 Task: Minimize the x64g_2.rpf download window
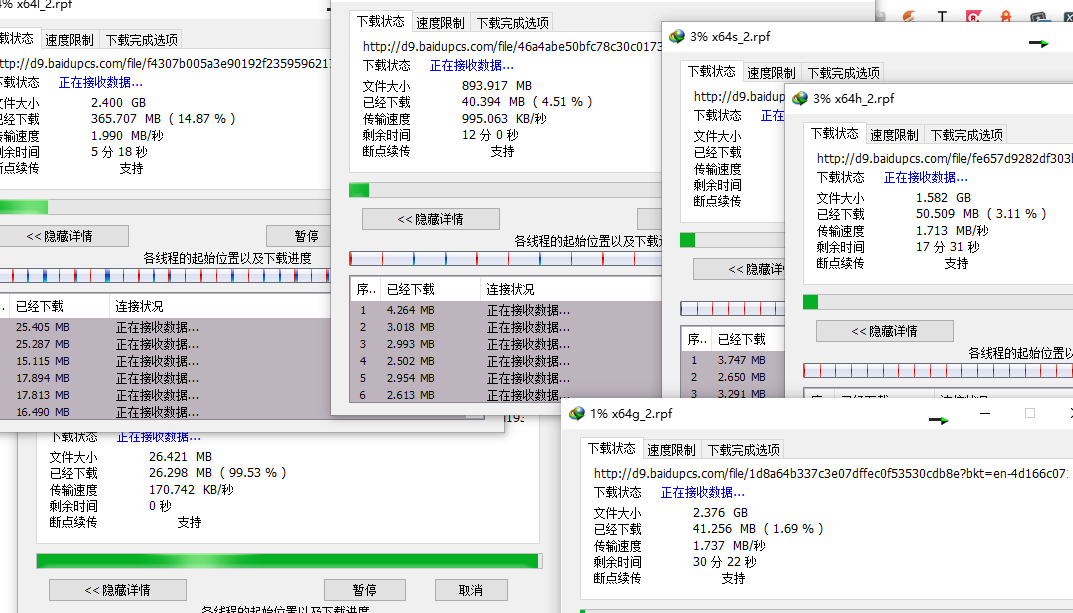pos(985,413)
